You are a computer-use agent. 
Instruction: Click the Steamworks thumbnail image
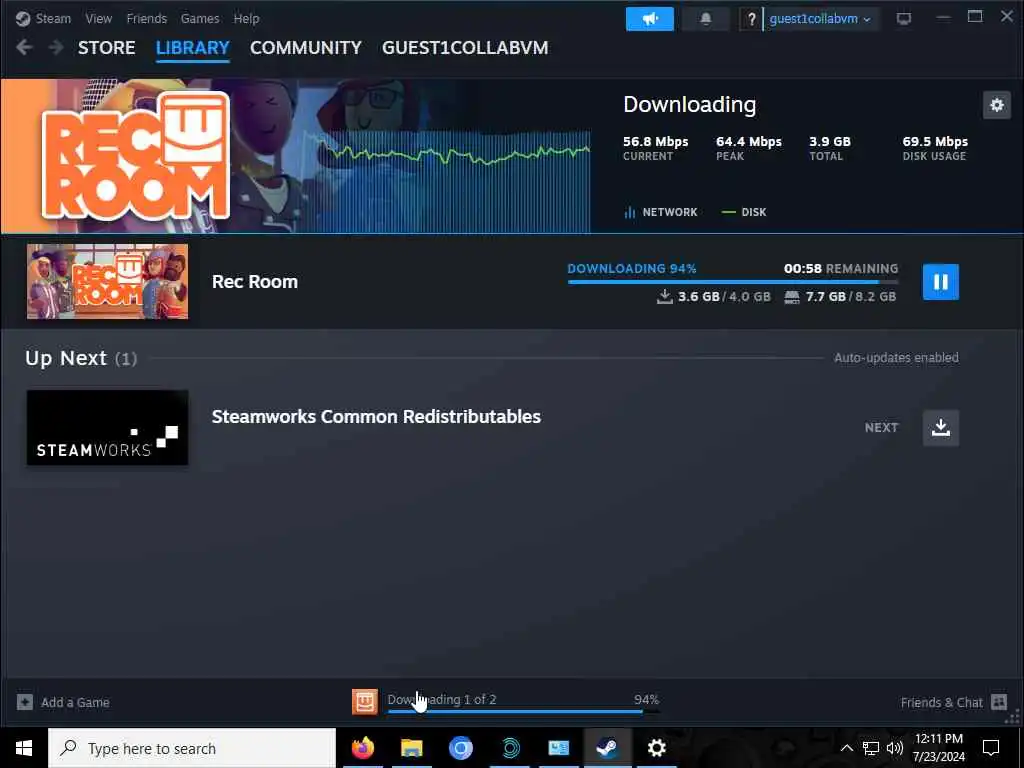click(x=108, y=428)
